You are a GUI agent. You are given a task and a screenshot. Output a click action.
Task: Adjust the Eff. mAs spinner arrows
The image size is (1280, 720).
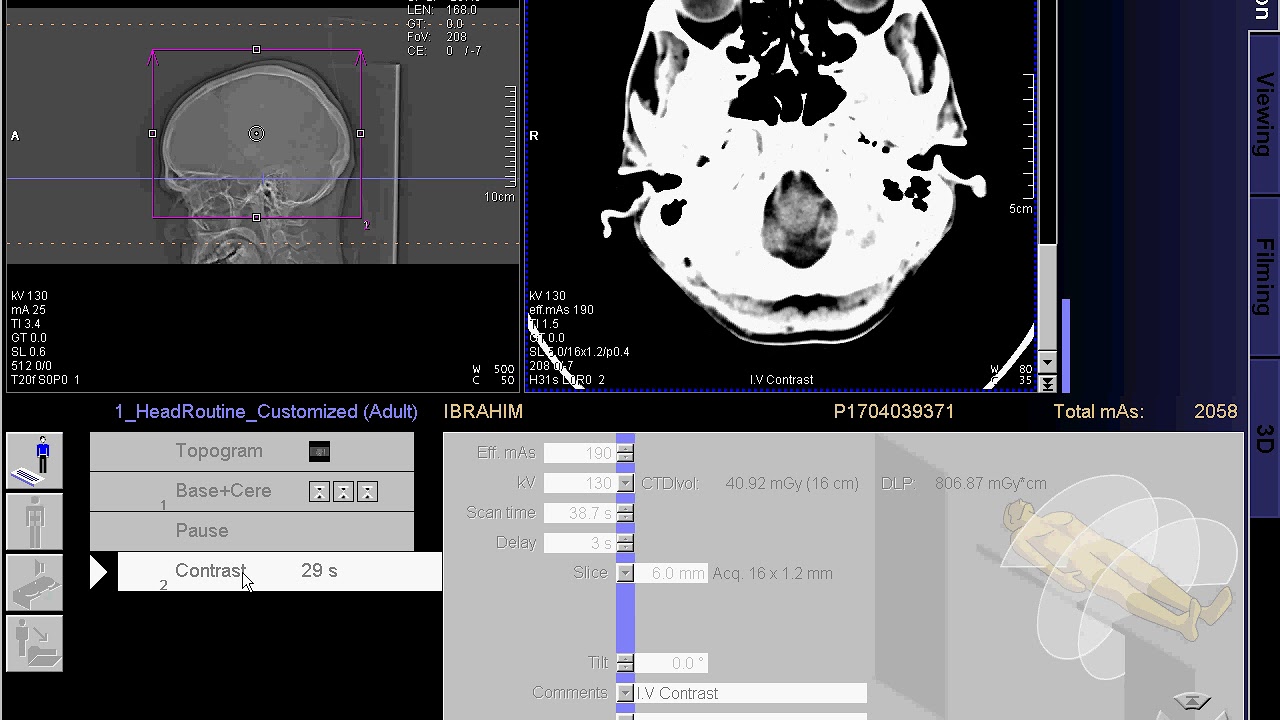pos(625,453)
